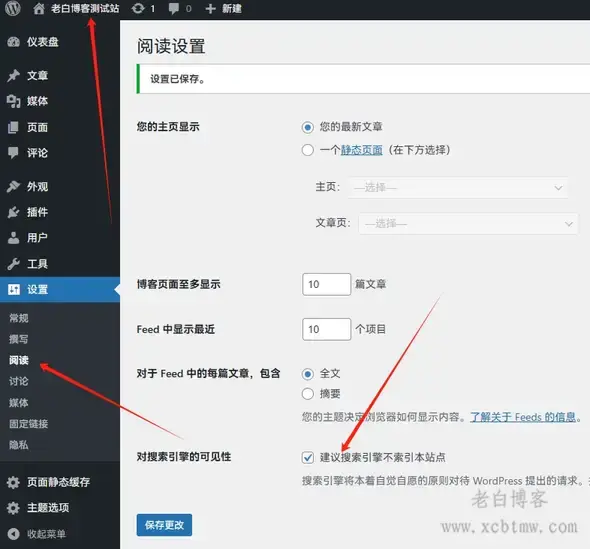Viewport: 590px width, 549px height.
Task: Go to 固定链接 settings submenu
Action: (x=29, y=424)
